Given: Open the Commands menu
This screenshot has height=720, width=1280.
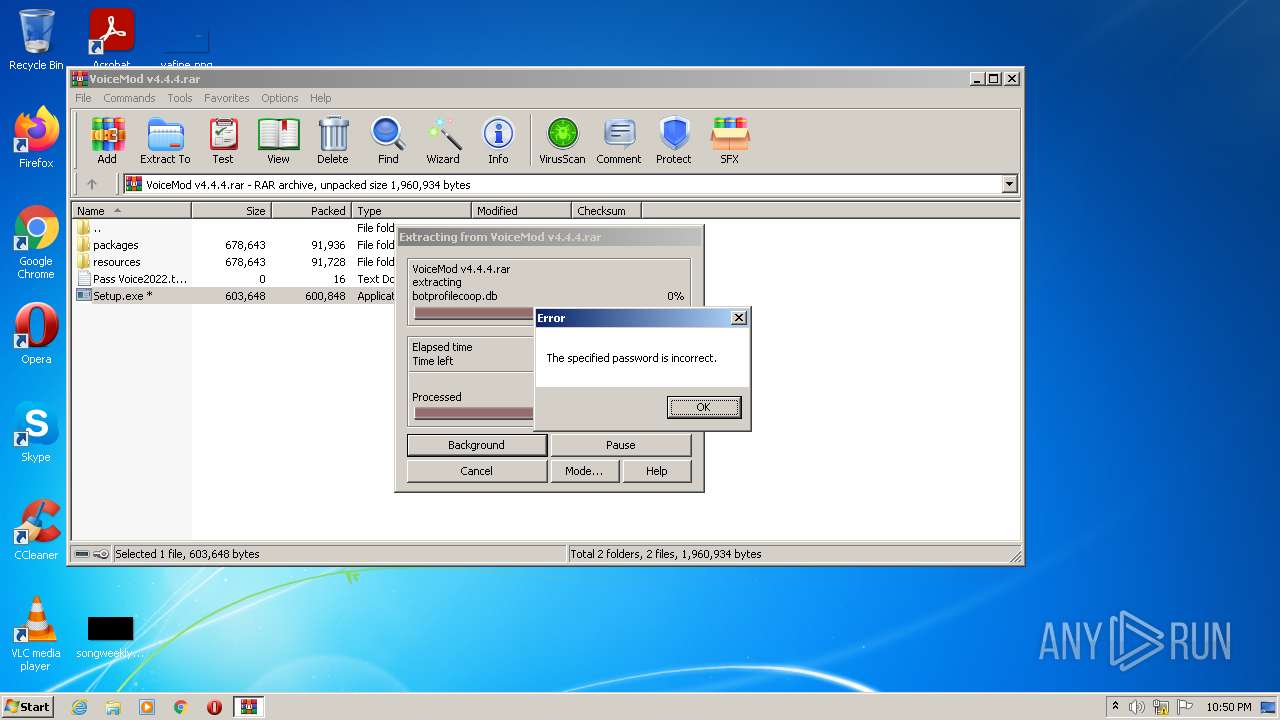Looking at the screenshot, I should pos(129,98).
